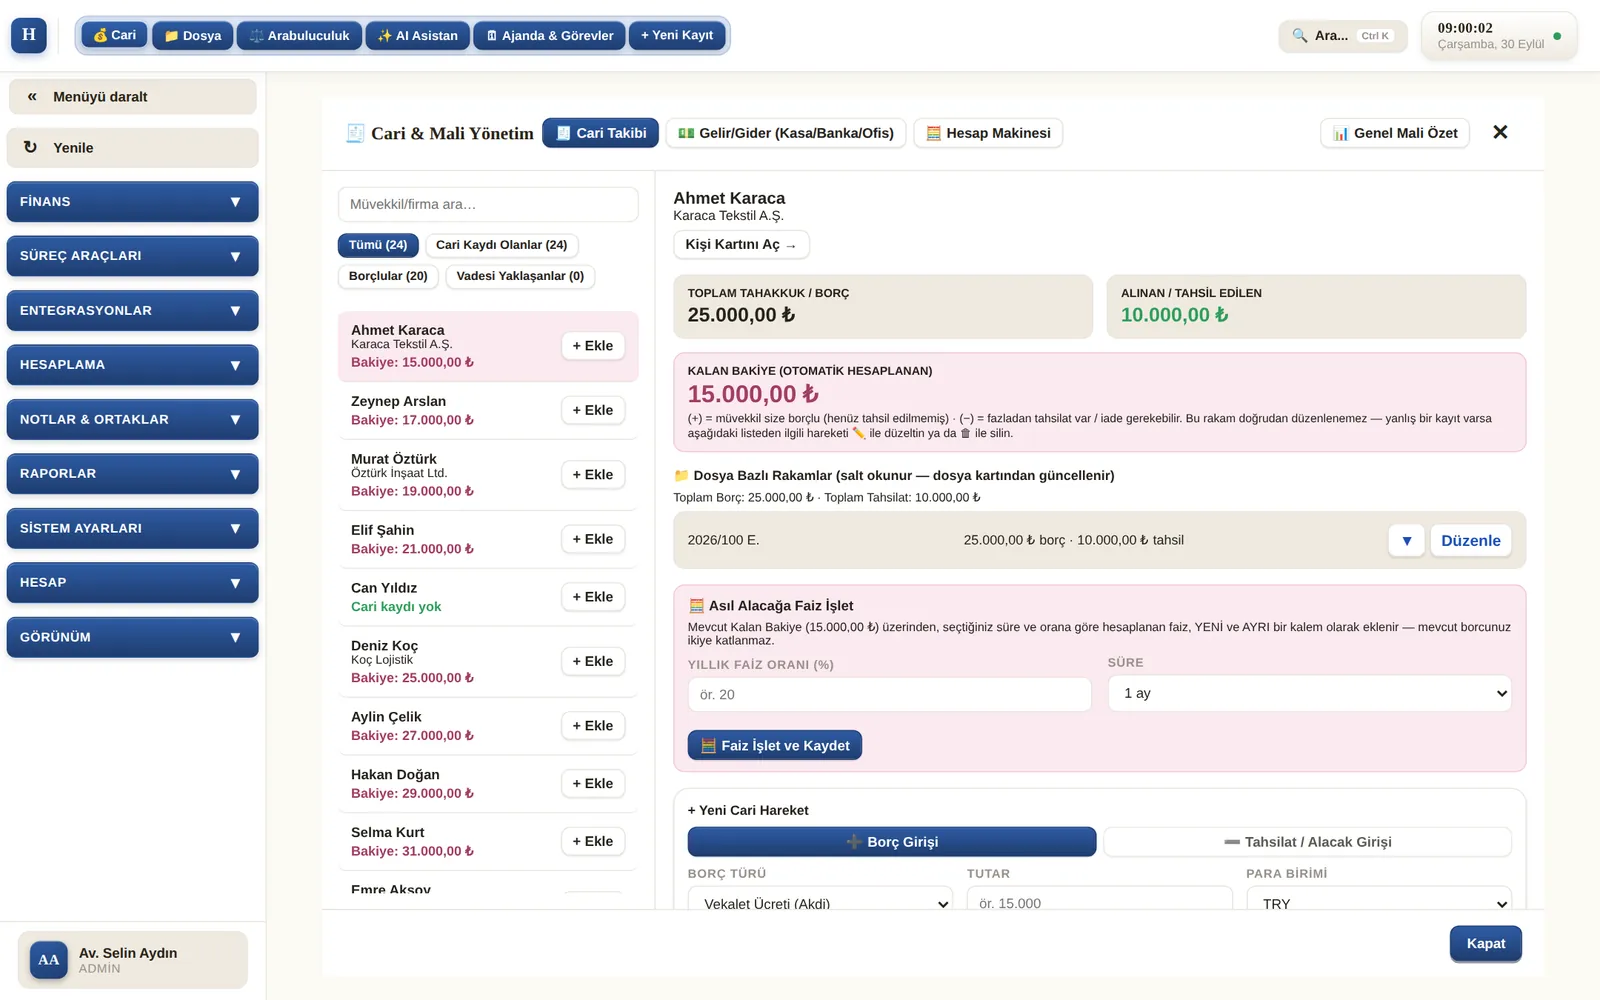Switch to Tahsilat / Alacak Girişi

(1307, 842)
